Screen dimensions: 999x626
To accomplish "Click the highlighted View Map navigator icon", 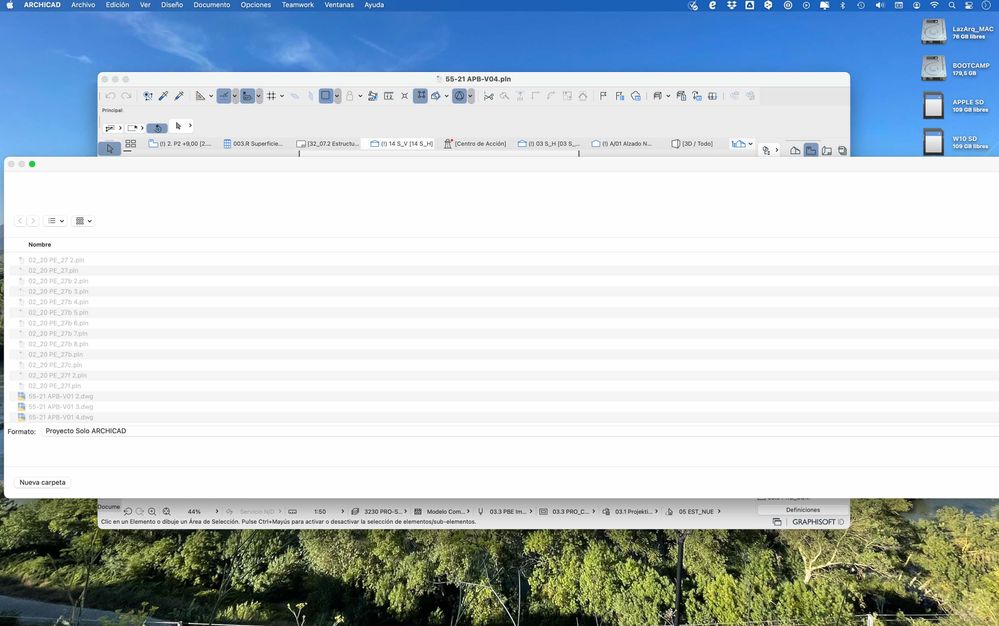I will click(810, 150).
